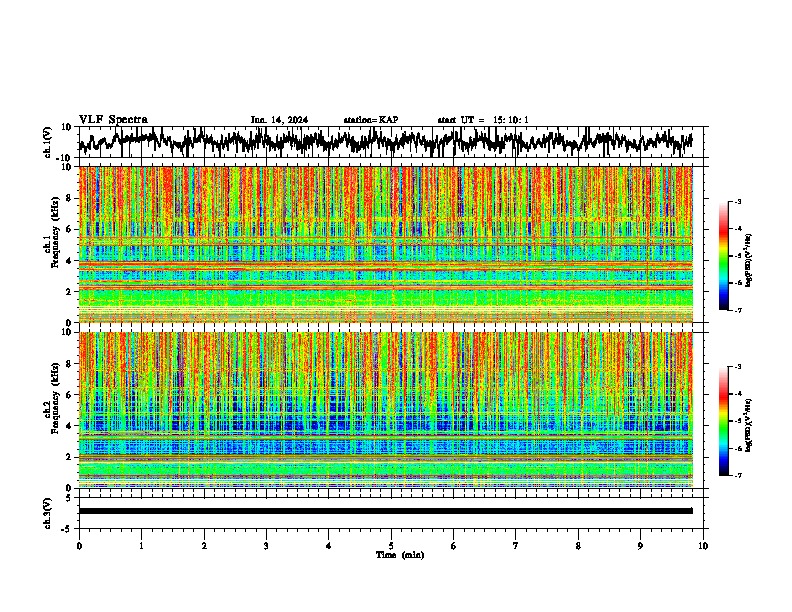The image size is (792, 612).
Task: Click the "ch.2 Frequency (kHz)" y-axis label
Action: [x=51, y=399]
